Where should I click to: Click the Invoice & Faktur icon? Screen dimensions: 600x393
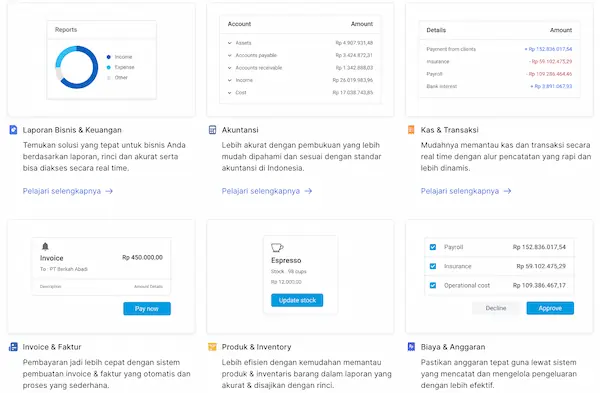13,347
